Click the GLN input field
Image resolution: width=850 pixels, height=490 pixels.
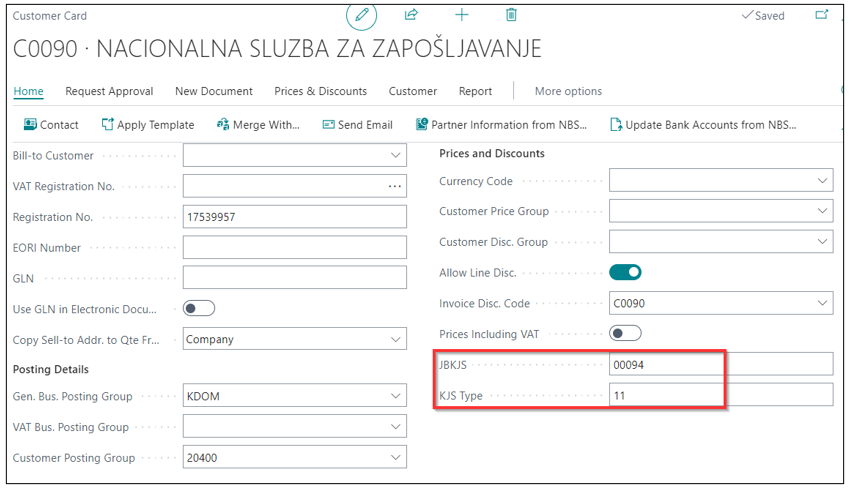(294, 278)
